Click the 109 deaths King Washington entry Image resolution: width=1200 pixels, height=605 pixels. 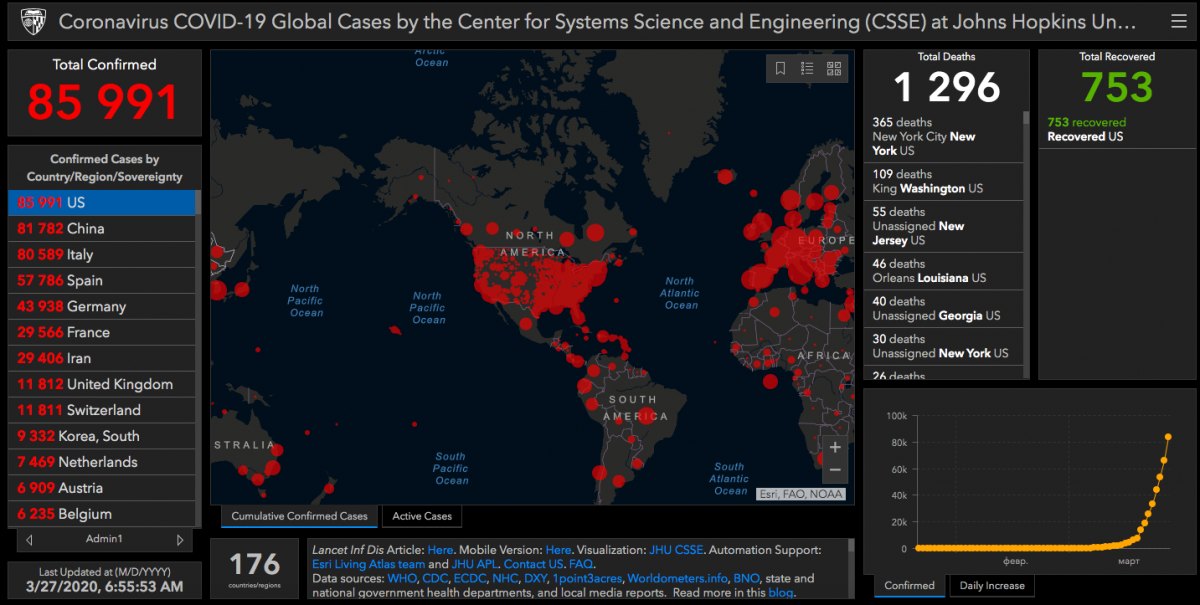[x=943, y=181]
